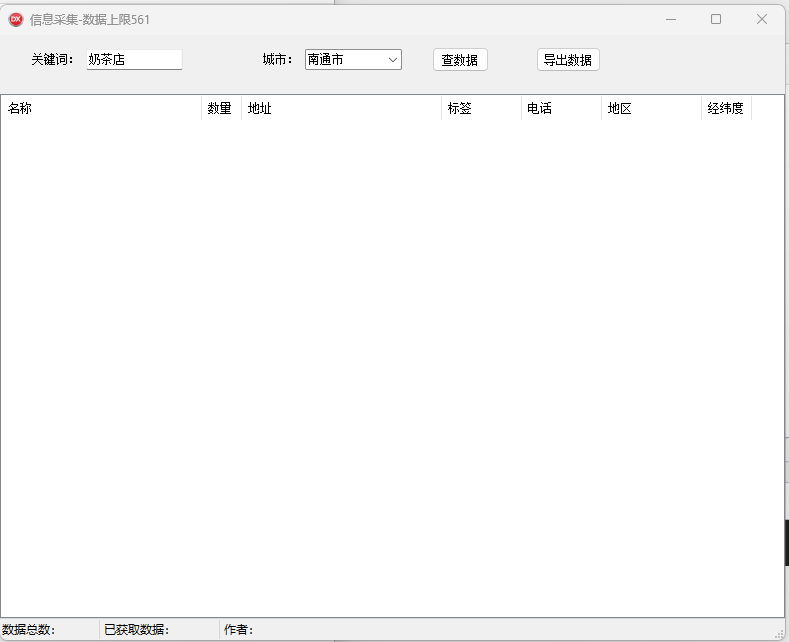Choose the 标签 column header
789x642 pixels.
point(481,109)
